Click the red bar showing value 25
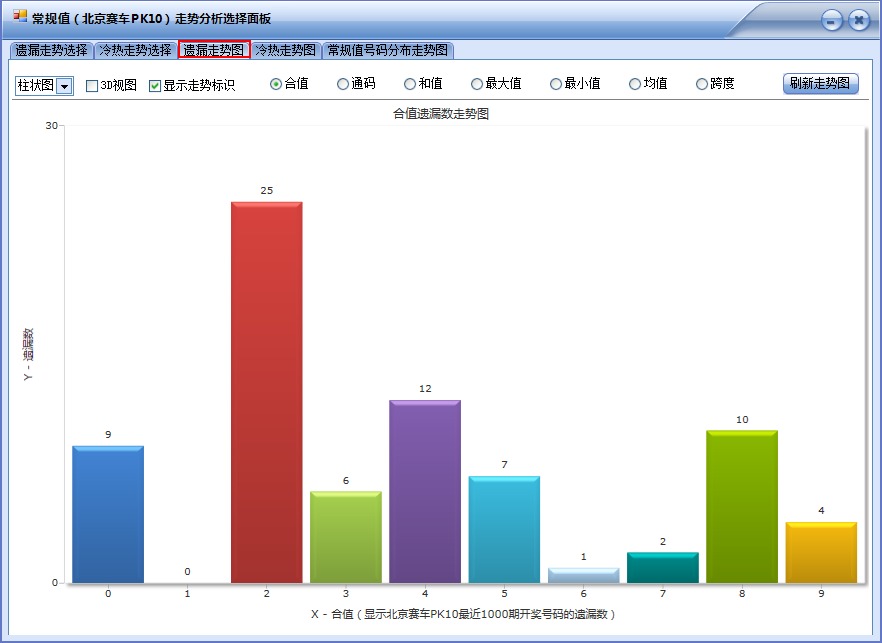The height and width of the screenshot is (643, 882). 266,390
